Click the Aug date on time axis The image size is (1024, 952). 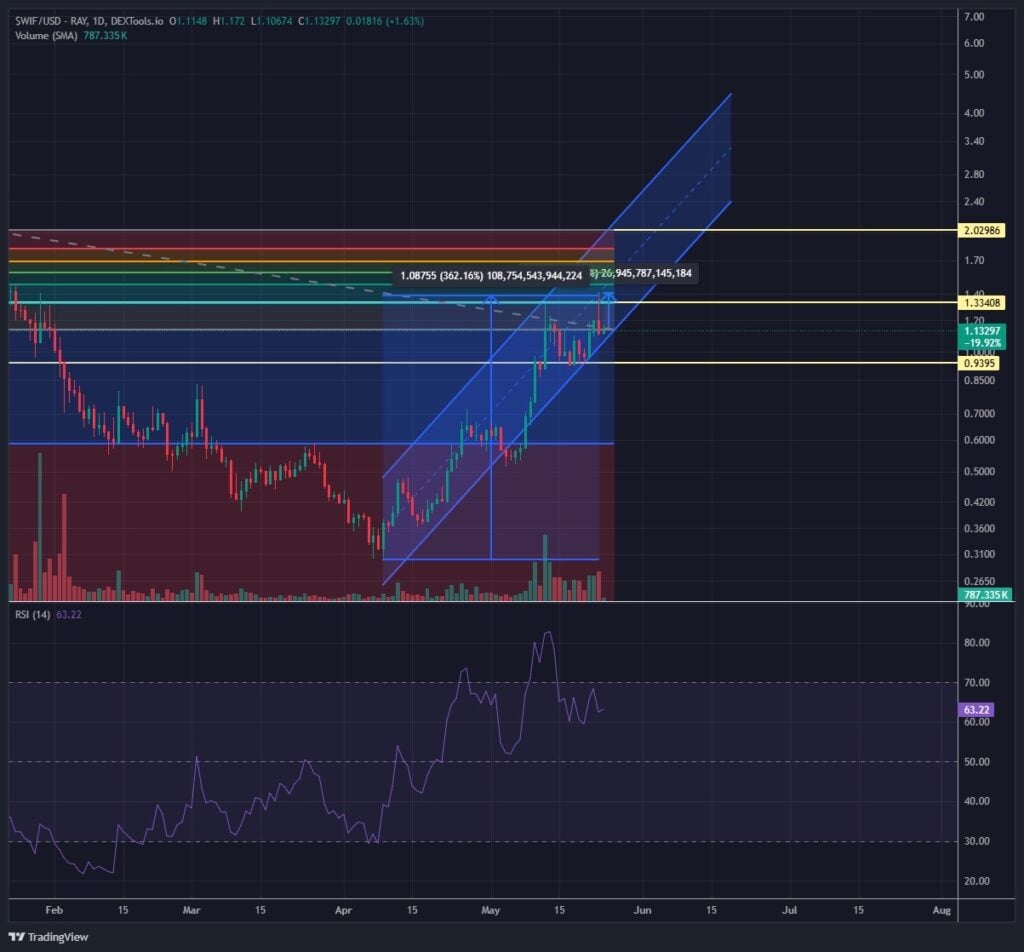click(x=942, y=910)
